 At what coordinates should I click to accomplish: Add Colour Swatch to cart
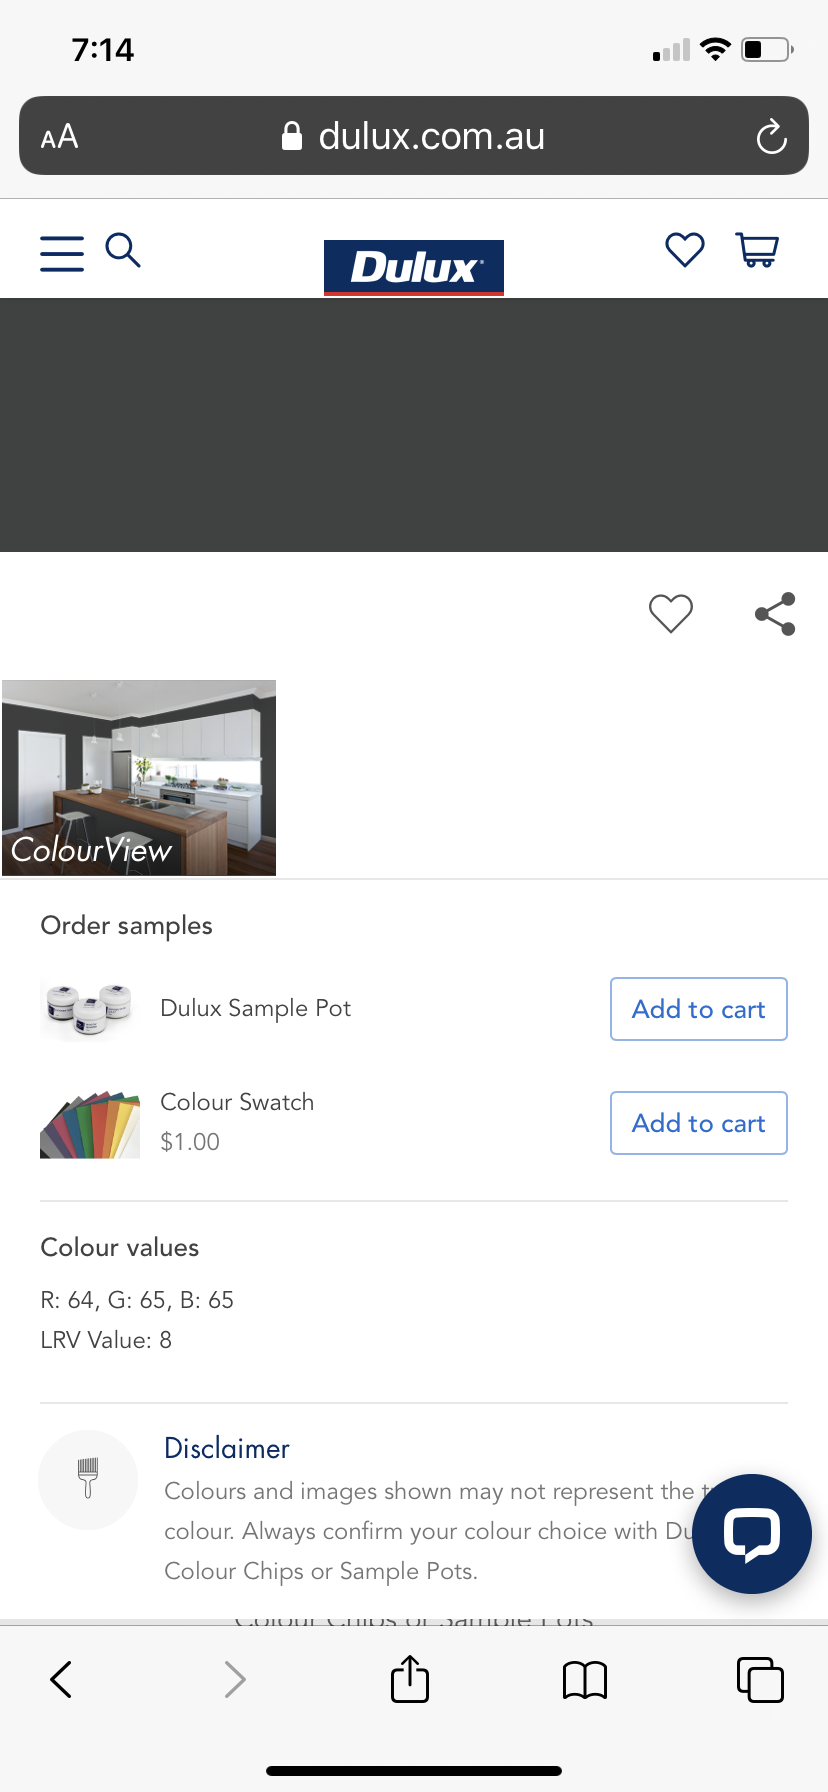click(x=698, y=1123)
